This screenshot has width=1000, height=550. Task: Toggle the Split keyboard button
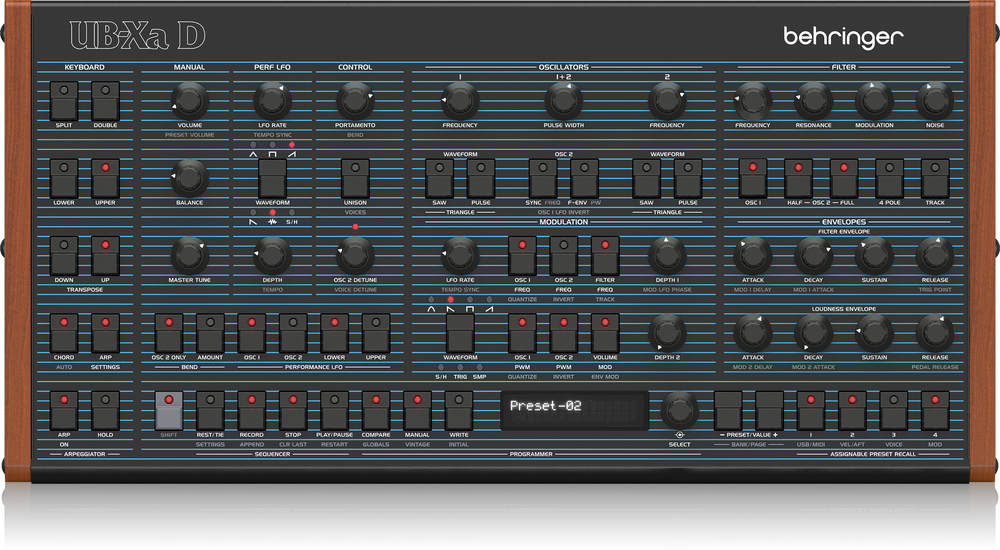click(63, 100)
